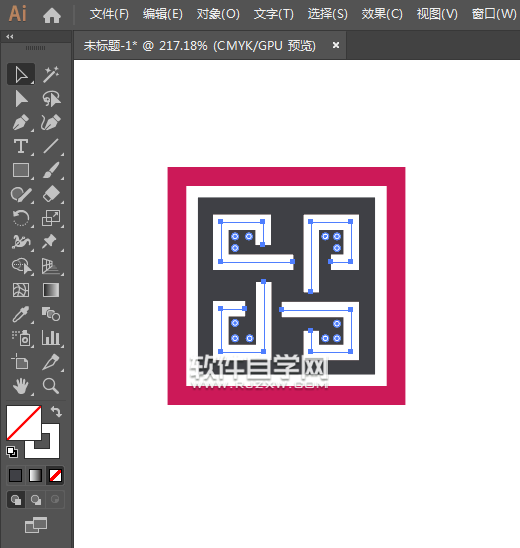Switch to Draw Behind mode
520x548 pixels.
pyautogui.click(x=36, y=499)
